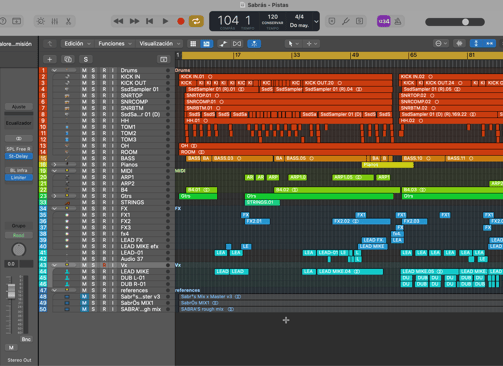This screenshot has height=366, width=503.
Task: Open the Visualización menu
Action: coord(160,44)
